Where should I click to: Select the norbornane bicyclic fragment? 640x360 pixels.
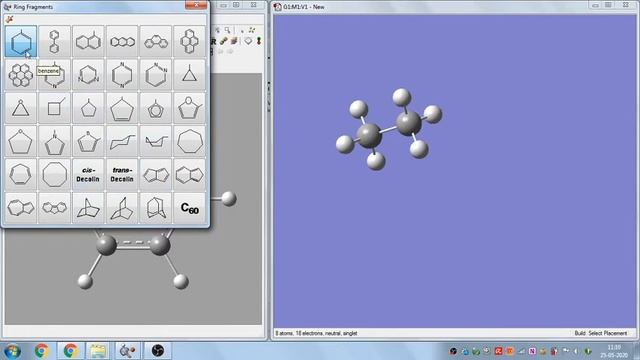88,208
